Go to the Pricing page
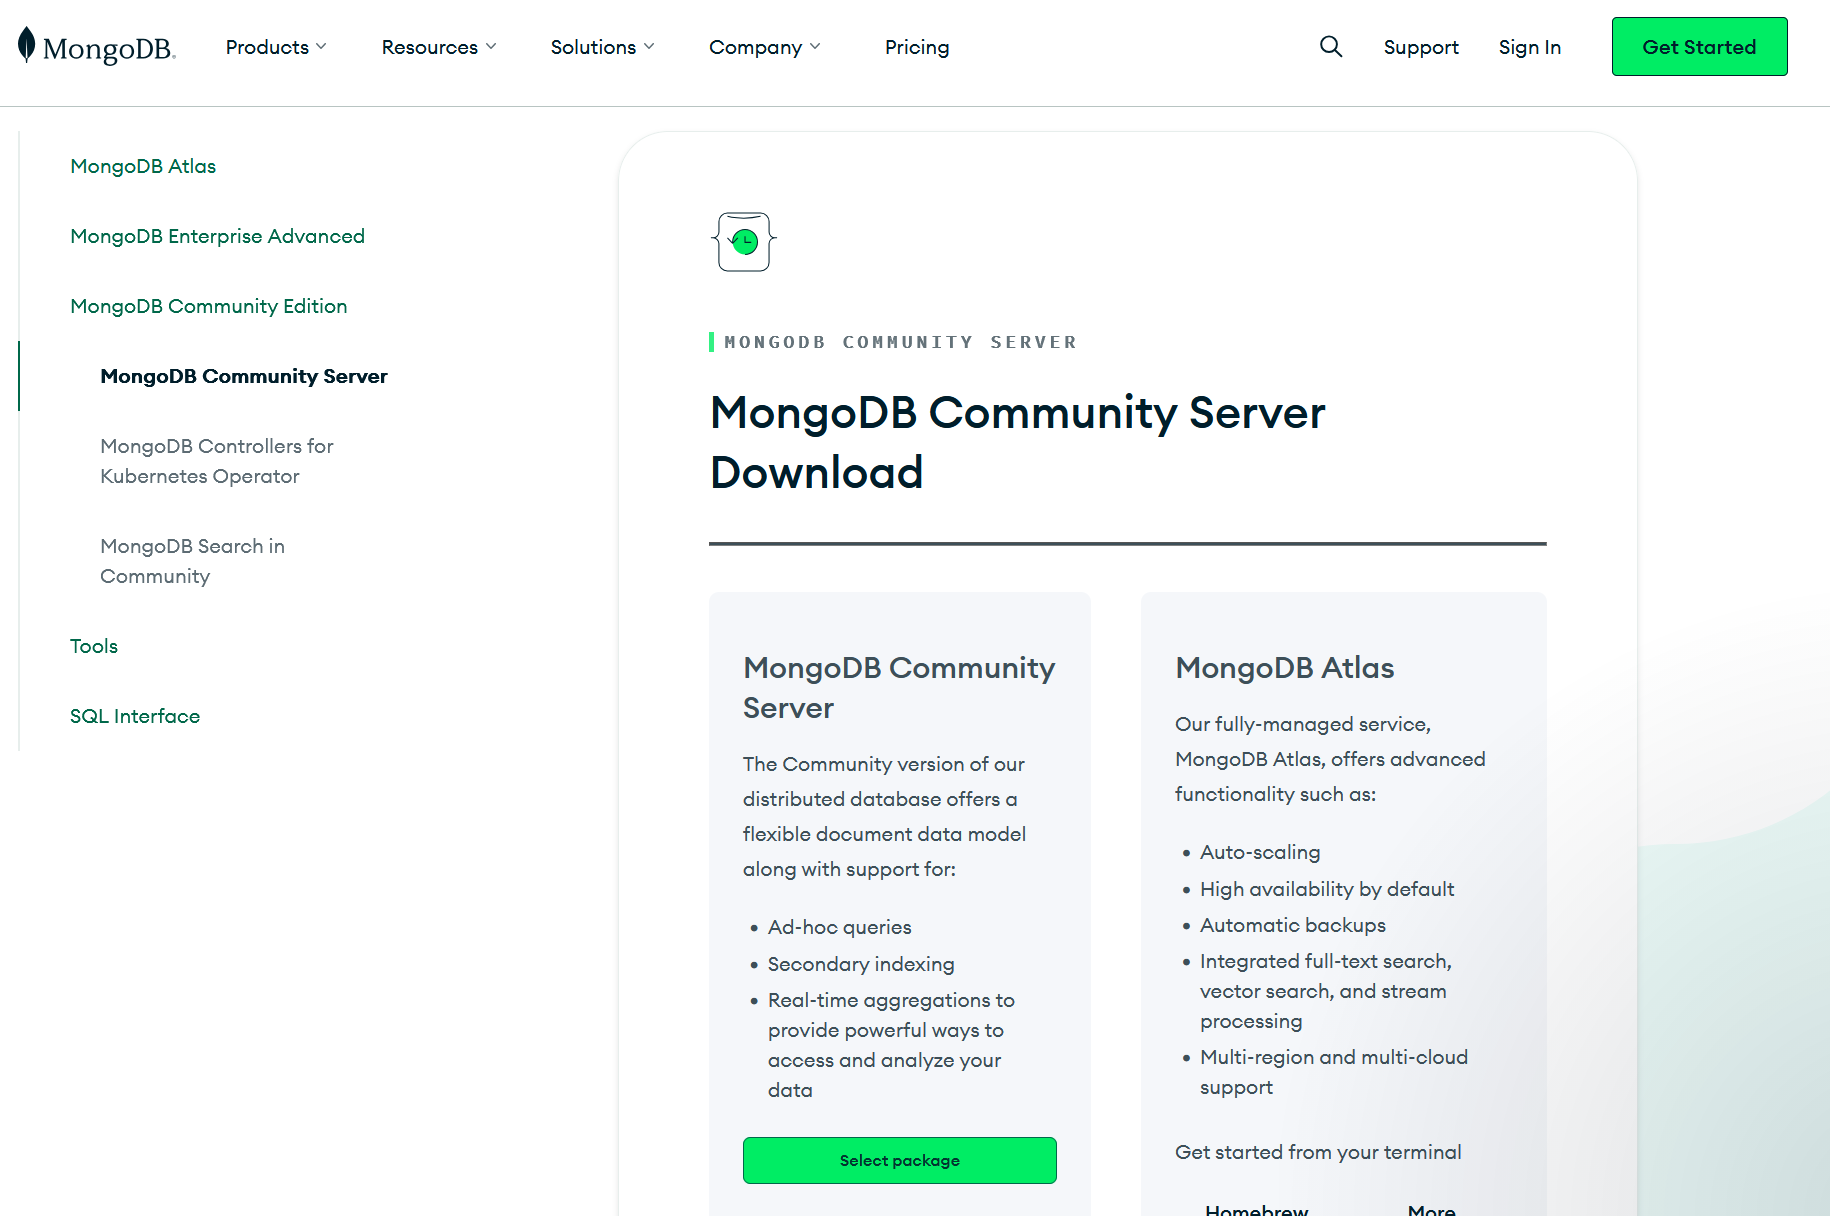Image resolution: width=1830 pixels, height=1216 pixels. pyautogui.click(x=916, y=47)
